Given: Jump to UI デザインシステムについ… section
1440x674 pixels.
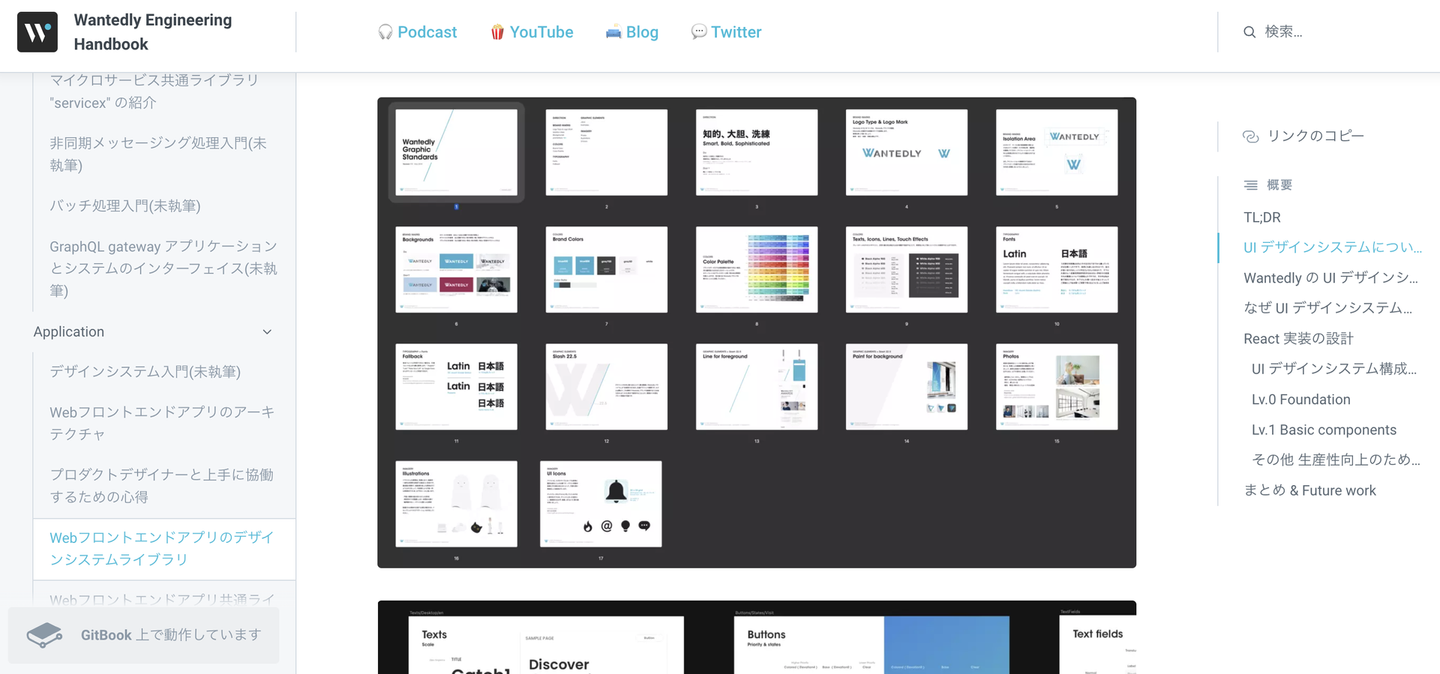Looking at the screenshot, I should [1332, 247].
